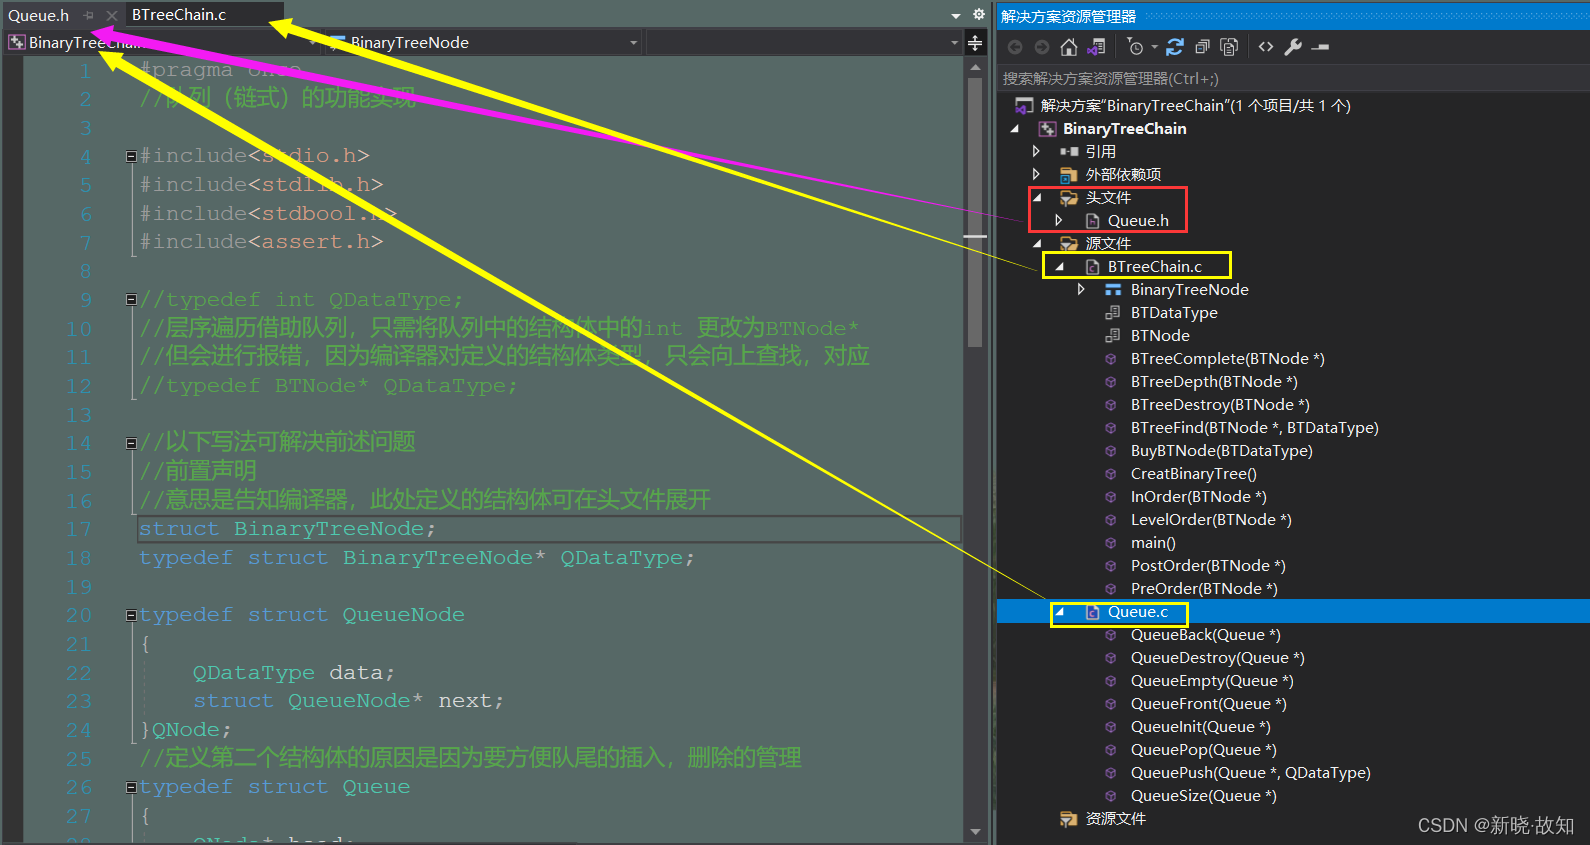This screenshot has height=845, width=1590.
Task: Select QueueSize(Queue *) function
Action: 1203,796
